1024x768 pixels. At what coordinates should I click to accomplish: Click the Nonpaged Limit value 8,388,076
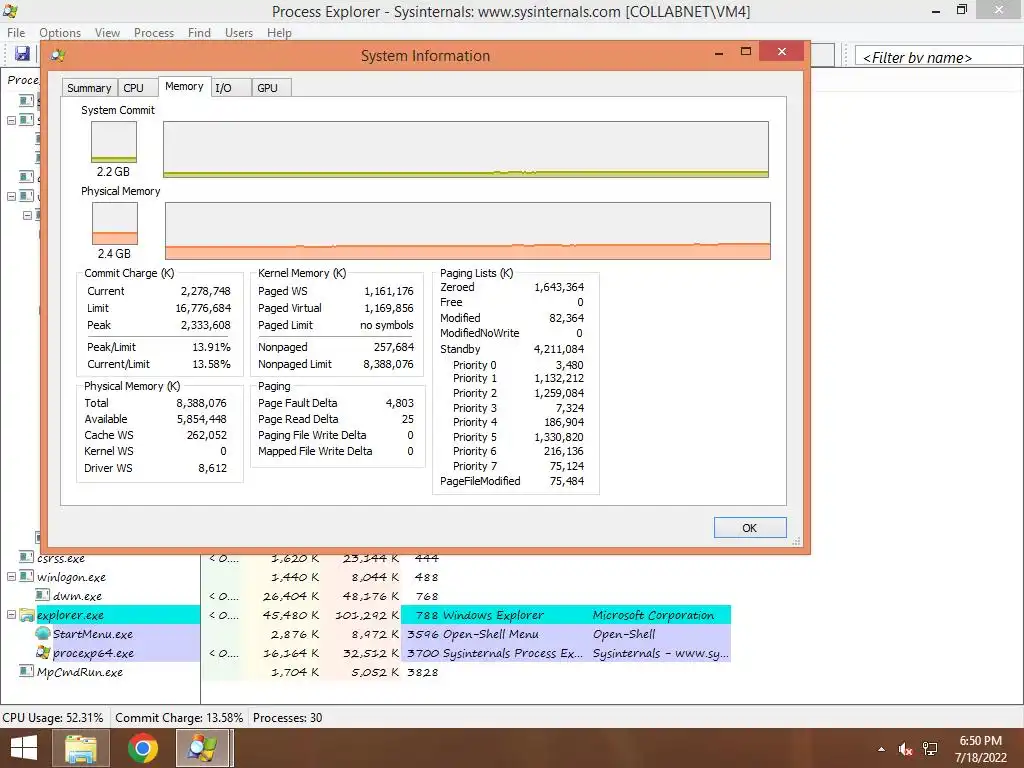point(389,364)
